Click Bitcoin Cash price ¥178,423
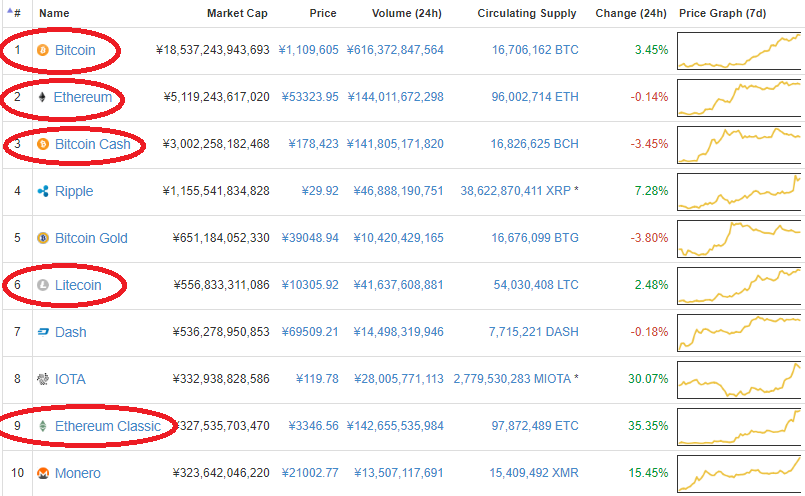This screenshot has height=496, width=805. click(x=314, y=144)
